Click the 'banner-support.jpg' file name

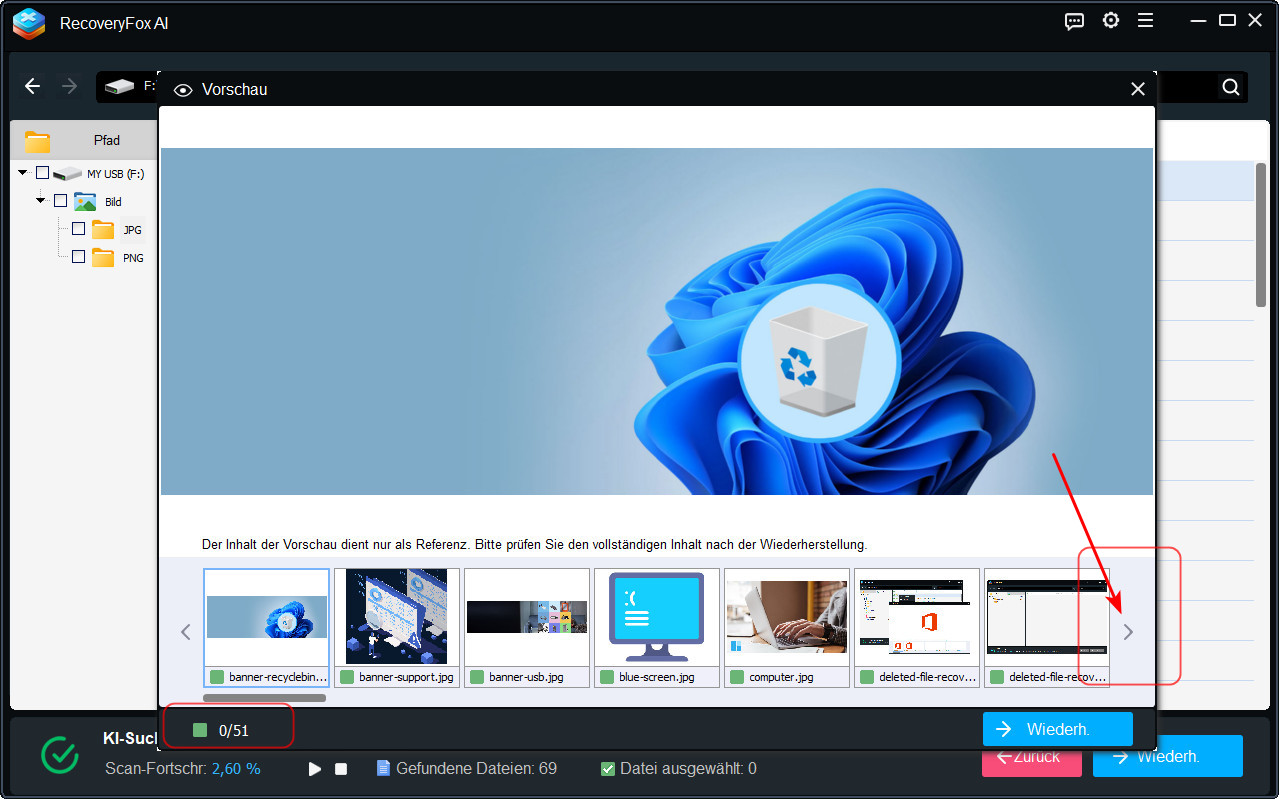[x=406, y=677]
